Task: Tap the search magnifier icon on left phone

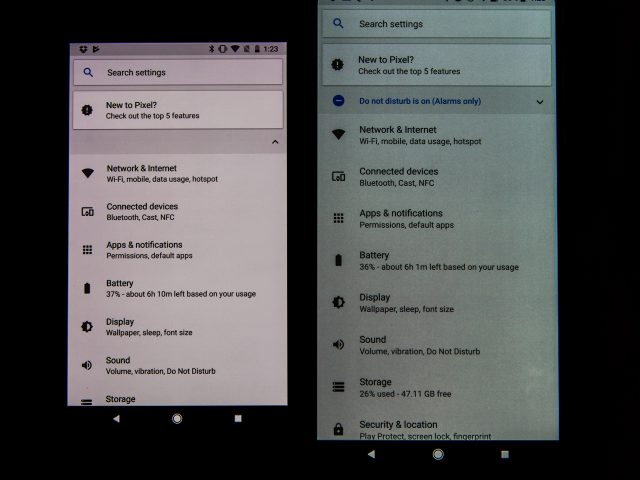Action: [x=89, y=72]
